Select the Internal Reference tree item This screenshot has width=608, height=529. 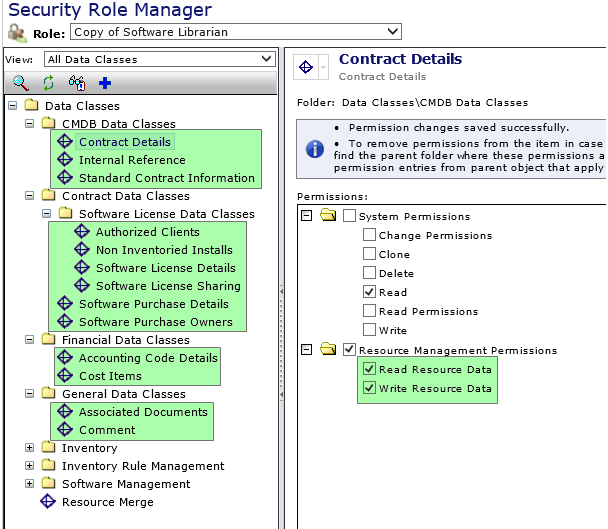pos(132,160)
